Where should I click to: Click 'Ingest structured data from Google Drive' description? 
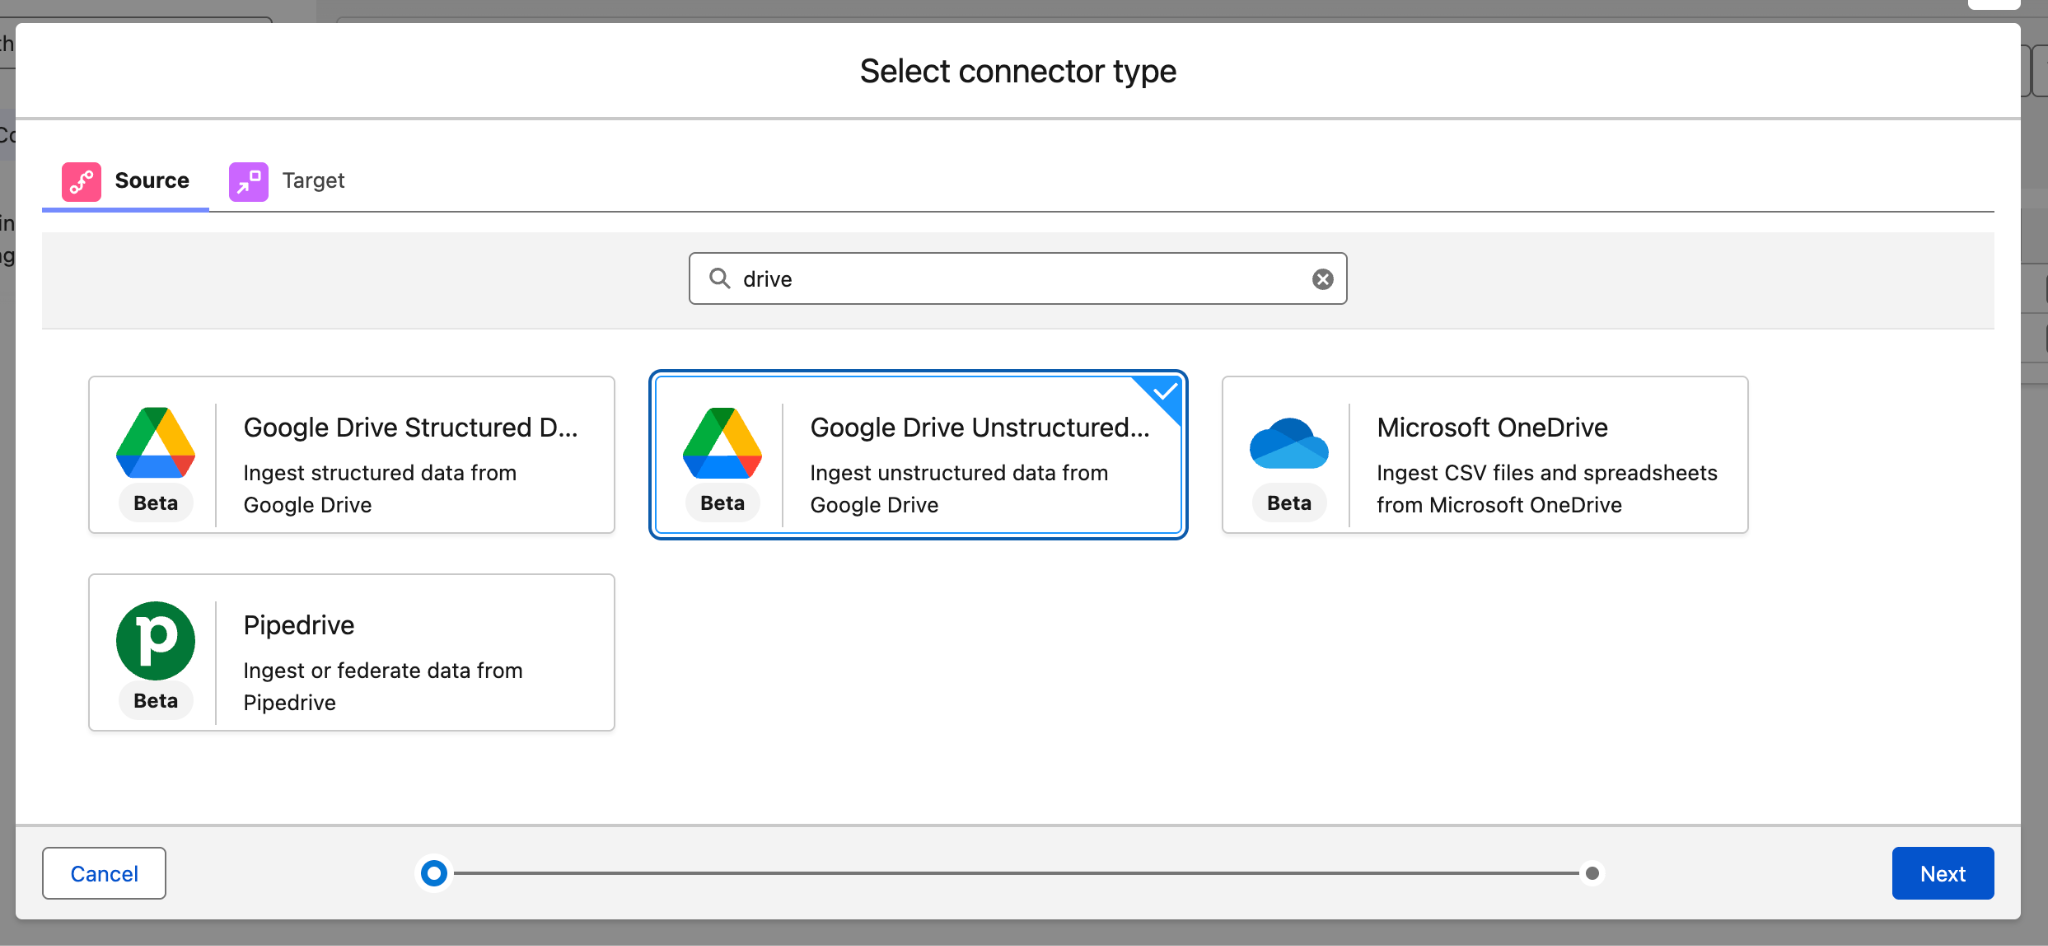pos(380,489)
